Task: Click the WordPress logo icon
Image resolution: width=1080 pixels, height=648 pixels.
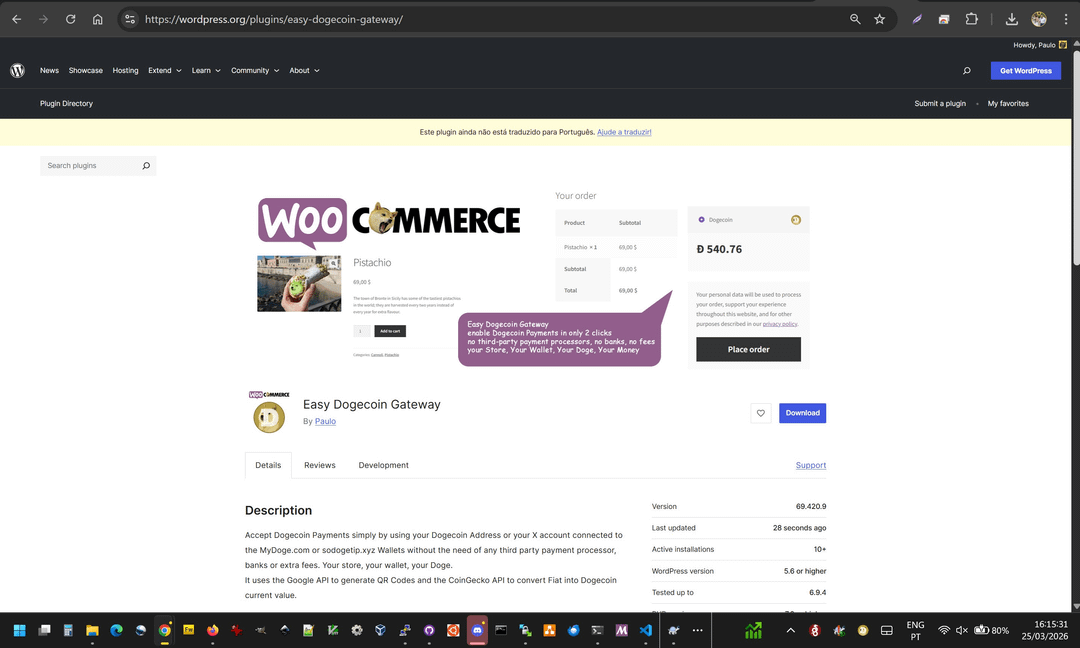Action: point(17,71)
